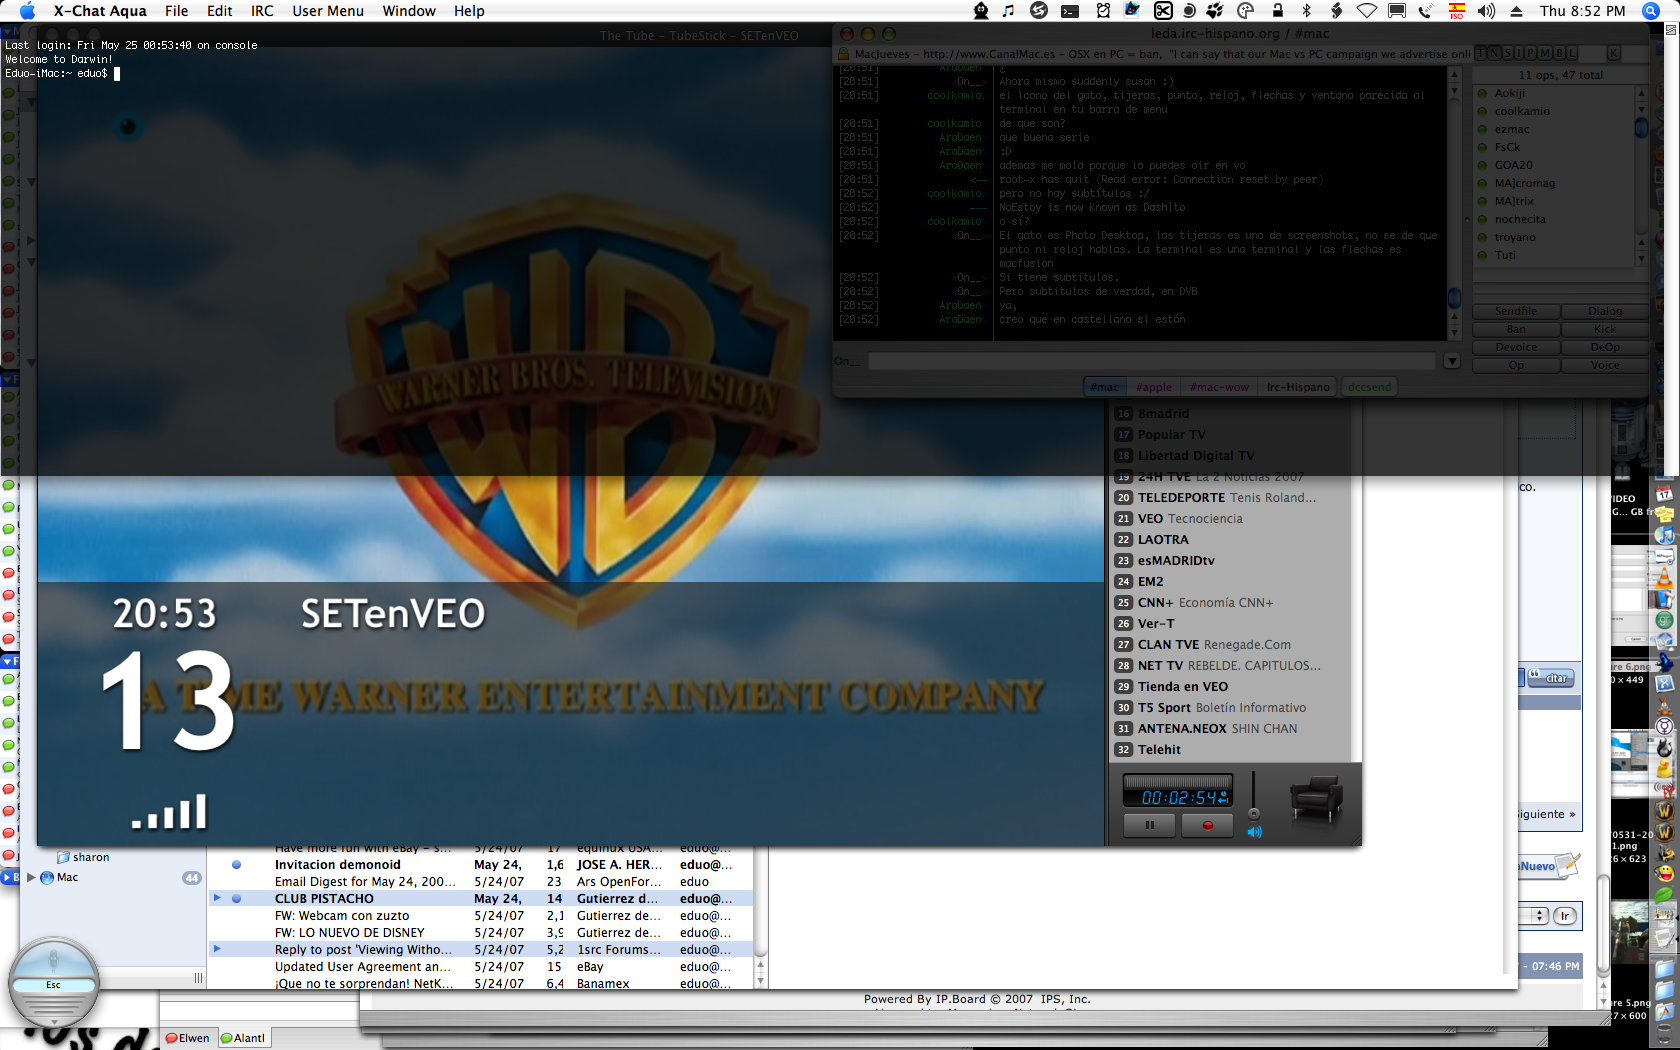Toggle channel mode P button
1680x1050 pixels.
(1532, 53)
